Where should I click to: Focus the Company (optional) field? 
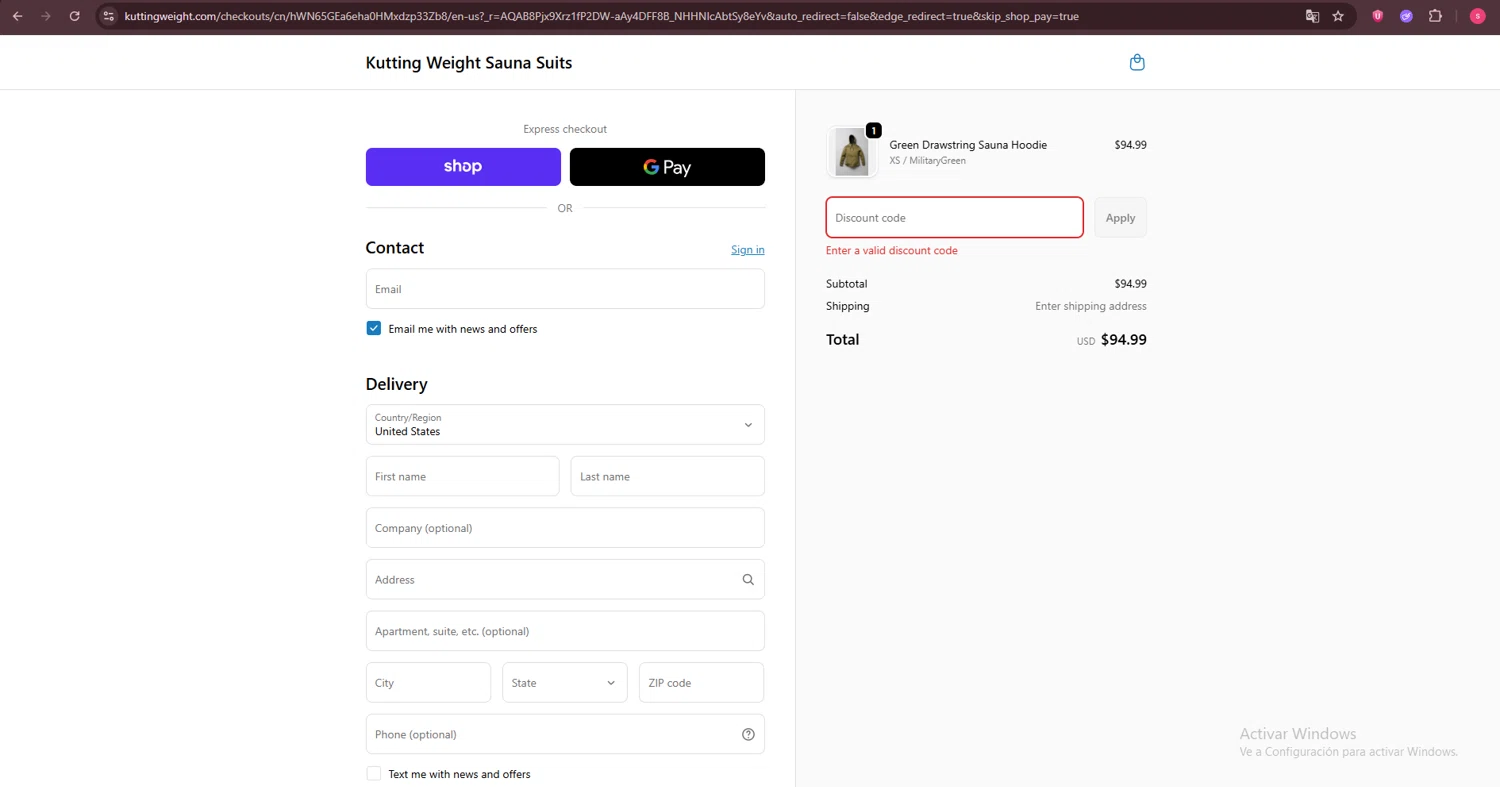(x=565, y=528)
